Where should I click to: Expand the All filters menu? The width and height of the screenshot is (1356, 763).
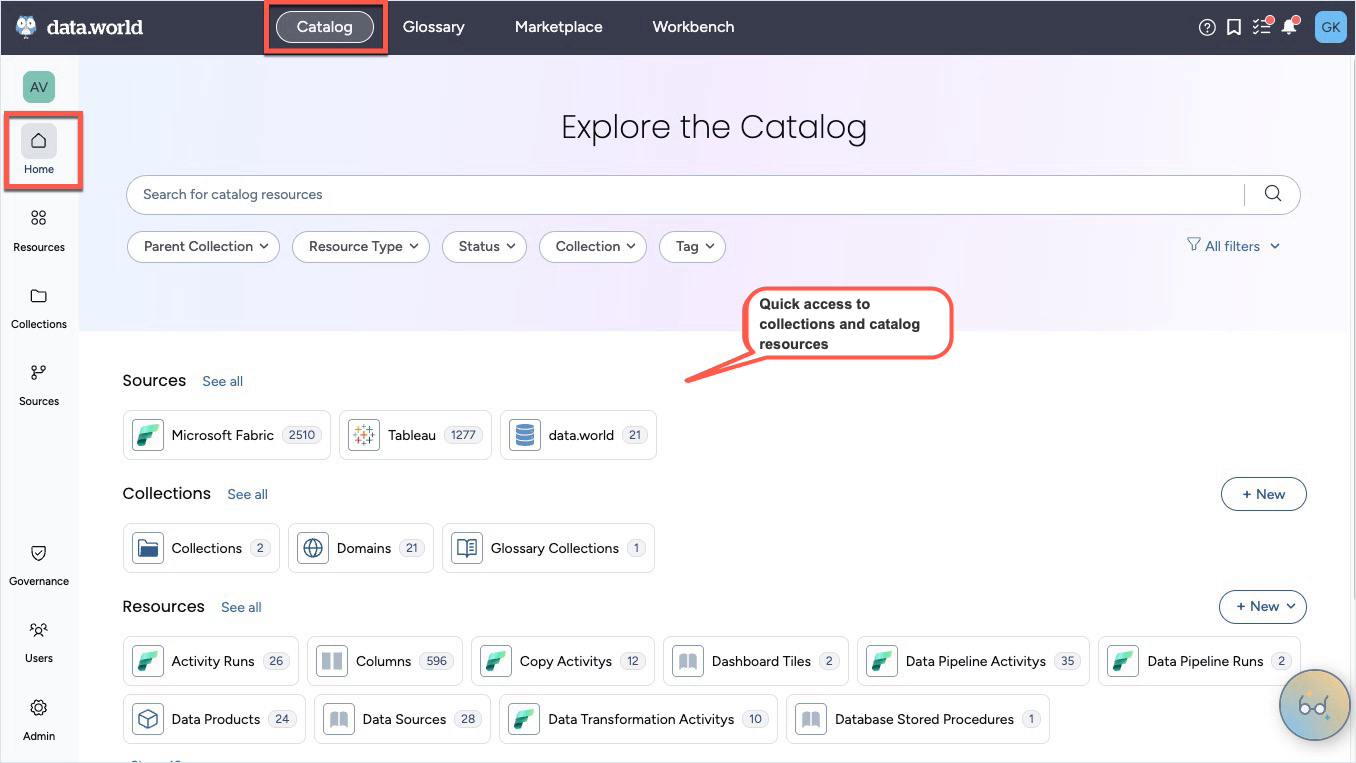coord(1233,246)
